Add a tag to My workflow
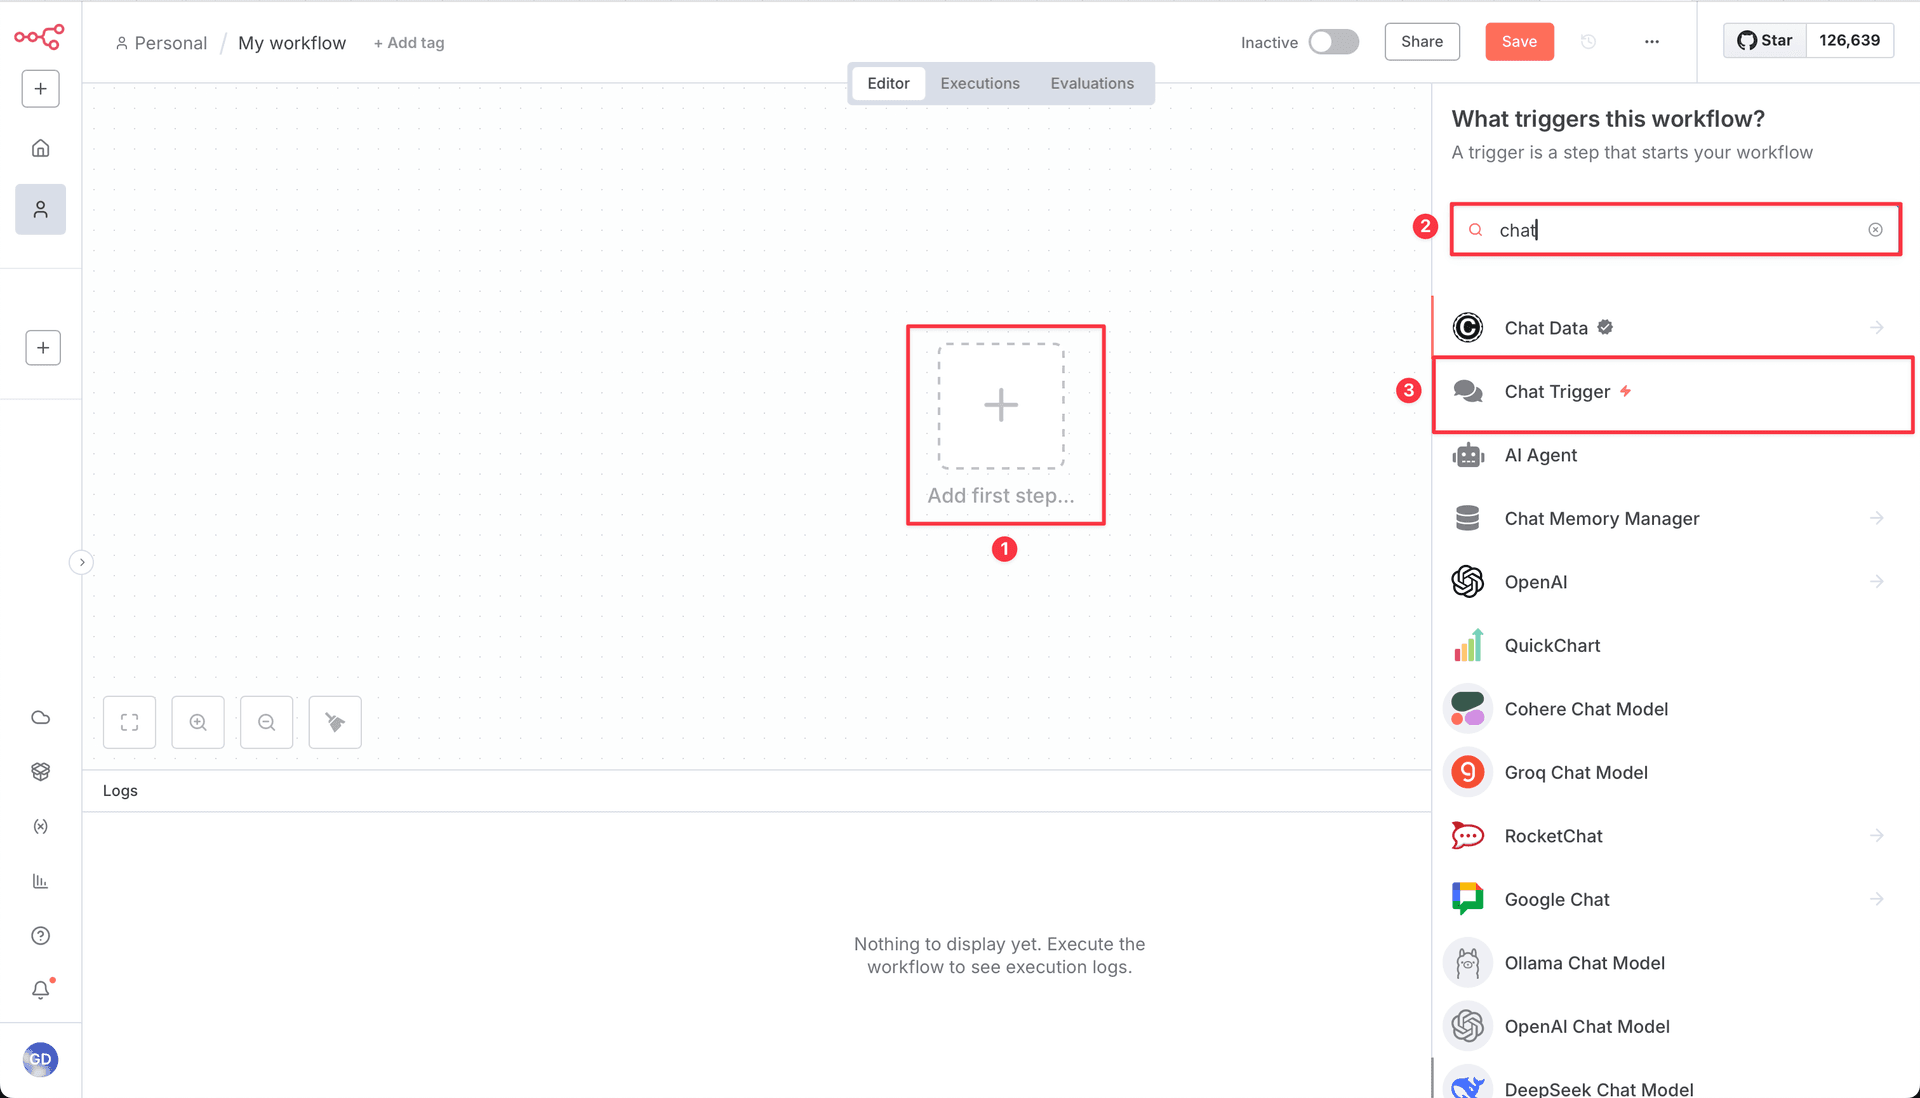 pos(408,42)
